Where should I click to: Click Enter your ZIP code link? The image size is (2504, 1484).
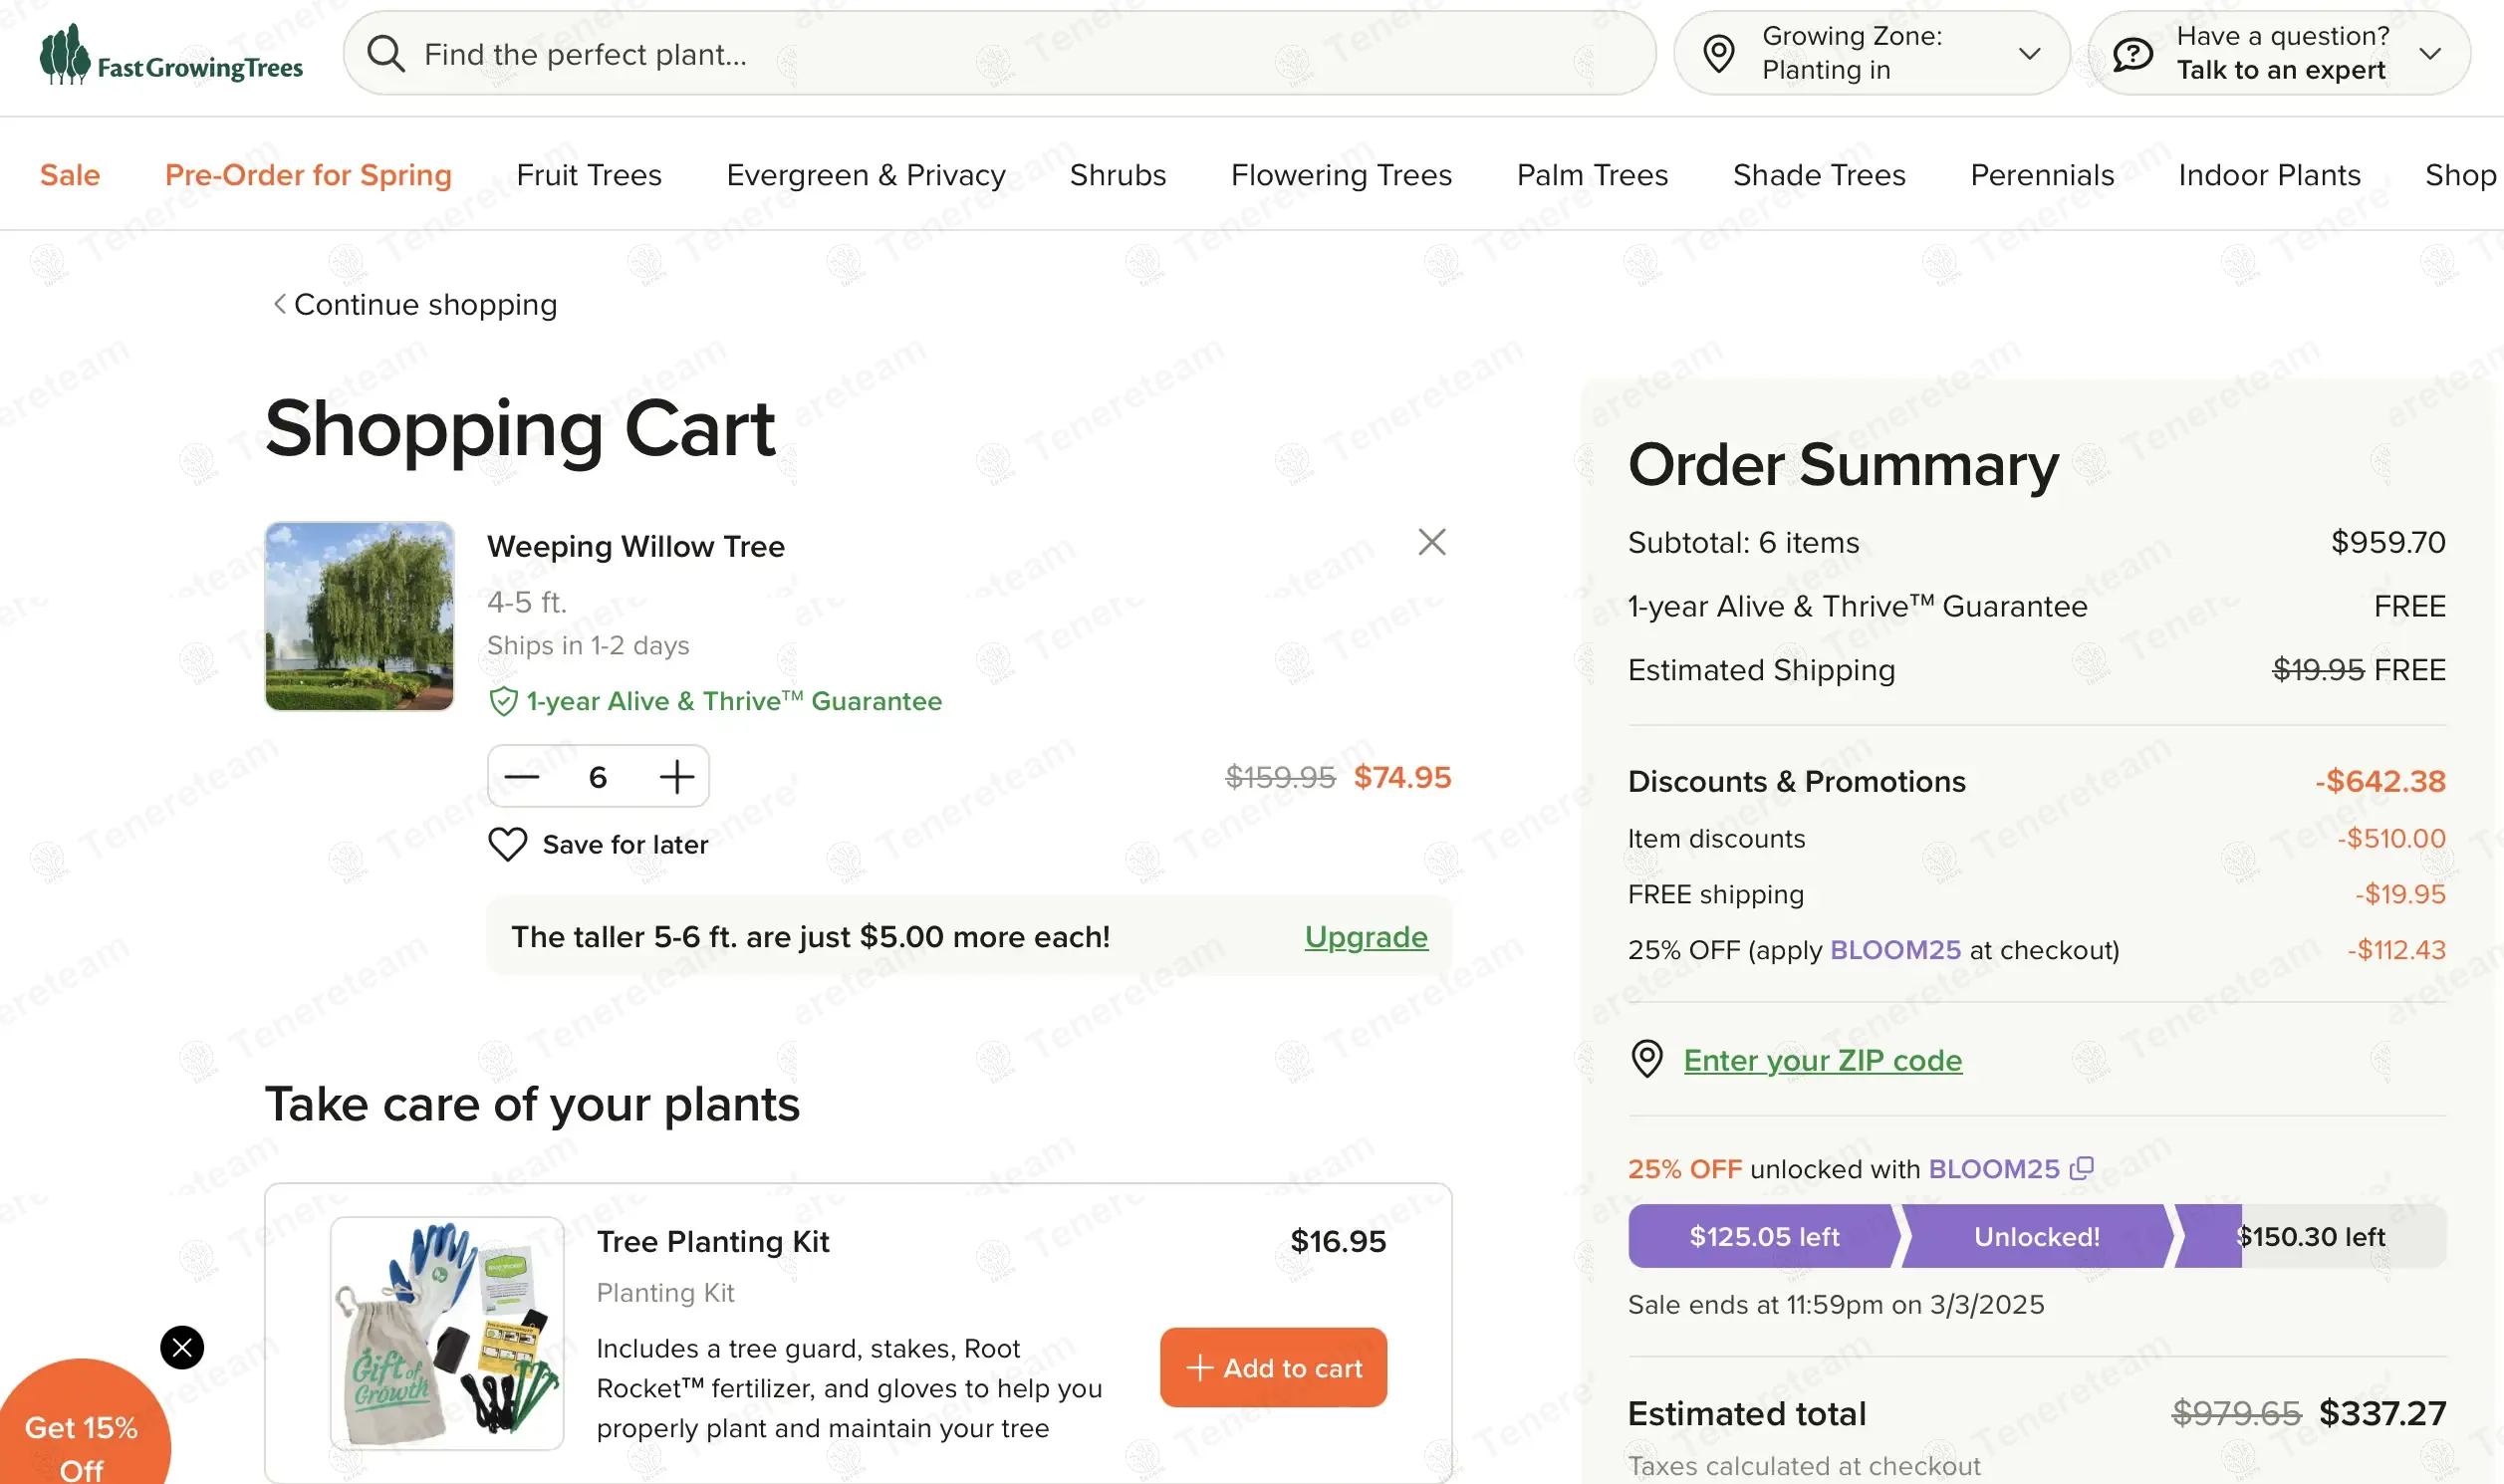pos(1822,1059)
